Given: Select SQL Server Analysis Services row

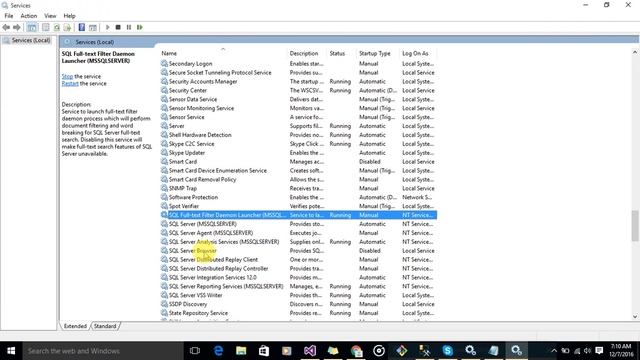Looking at the screenshot, I should coord(298,242).
